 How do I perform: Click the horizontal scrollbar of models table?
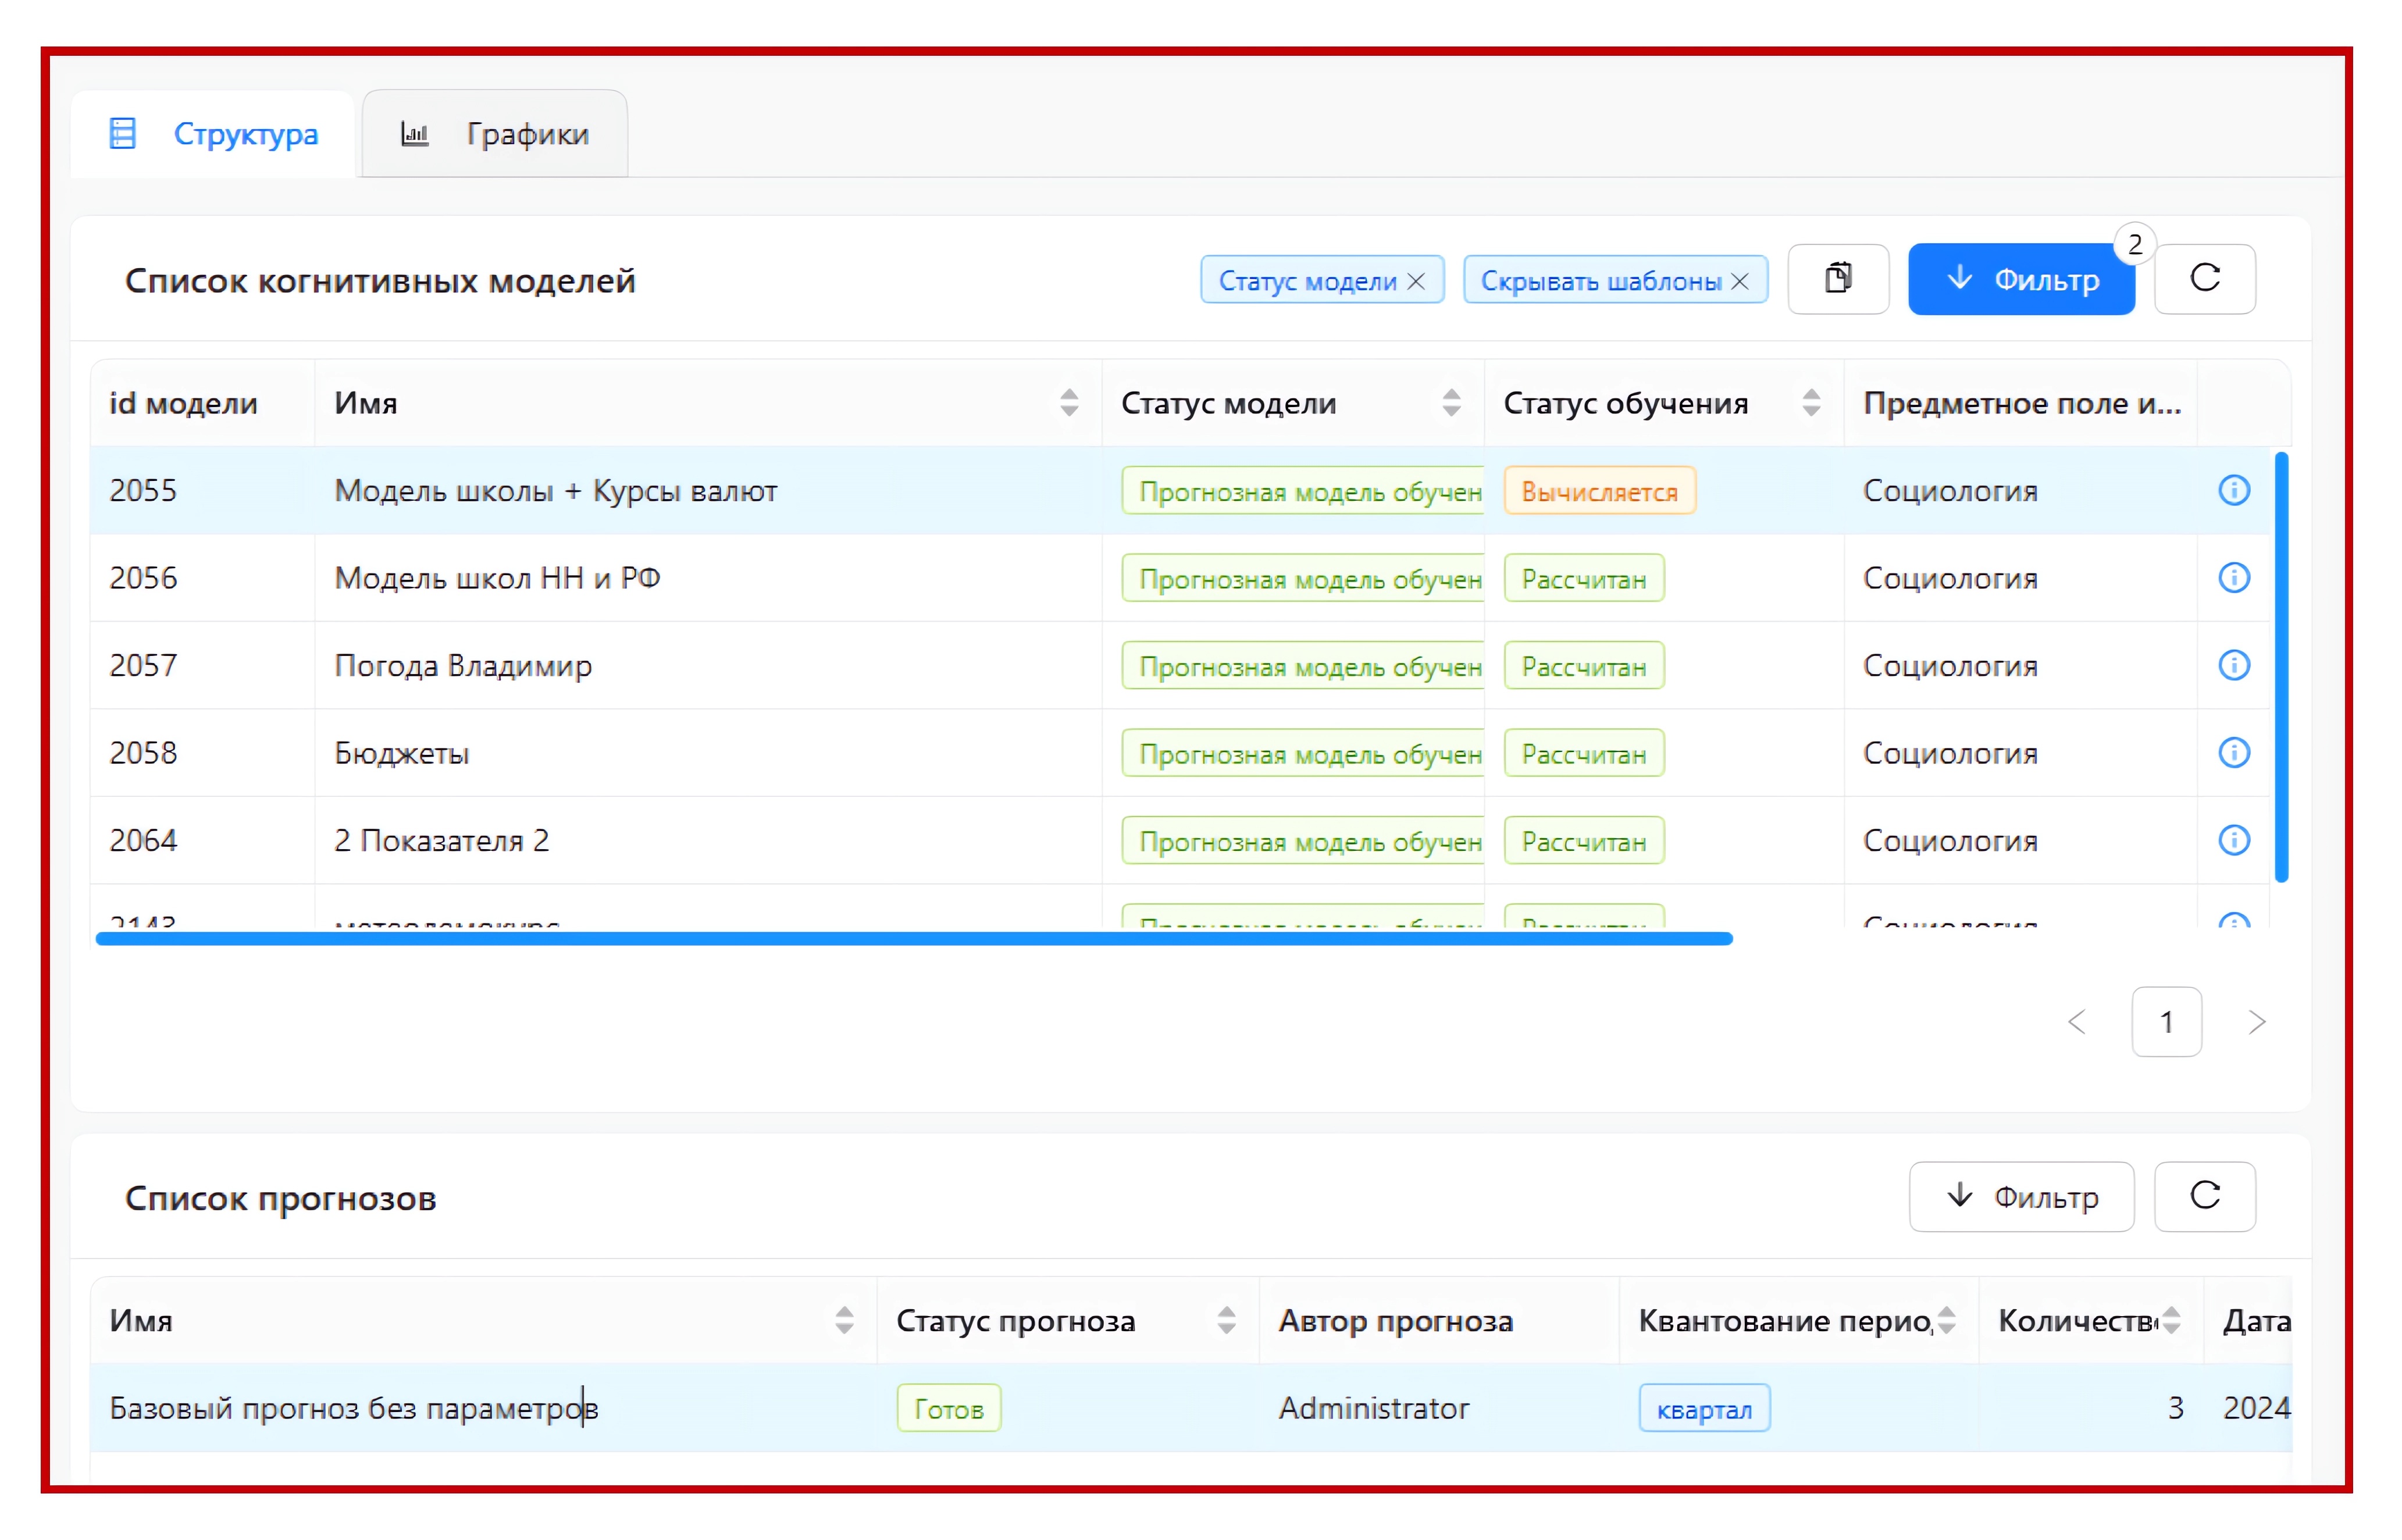tap(913, 938)
